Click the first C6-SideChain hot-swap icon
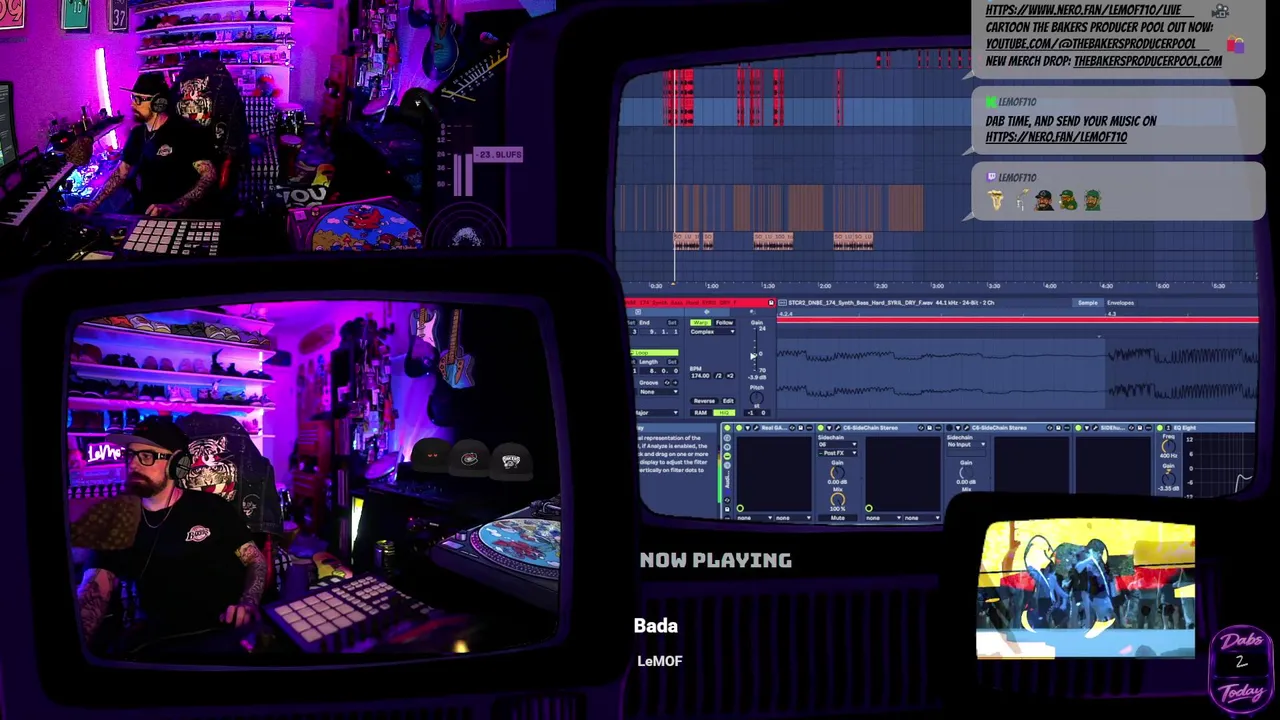 coord(921,428)
